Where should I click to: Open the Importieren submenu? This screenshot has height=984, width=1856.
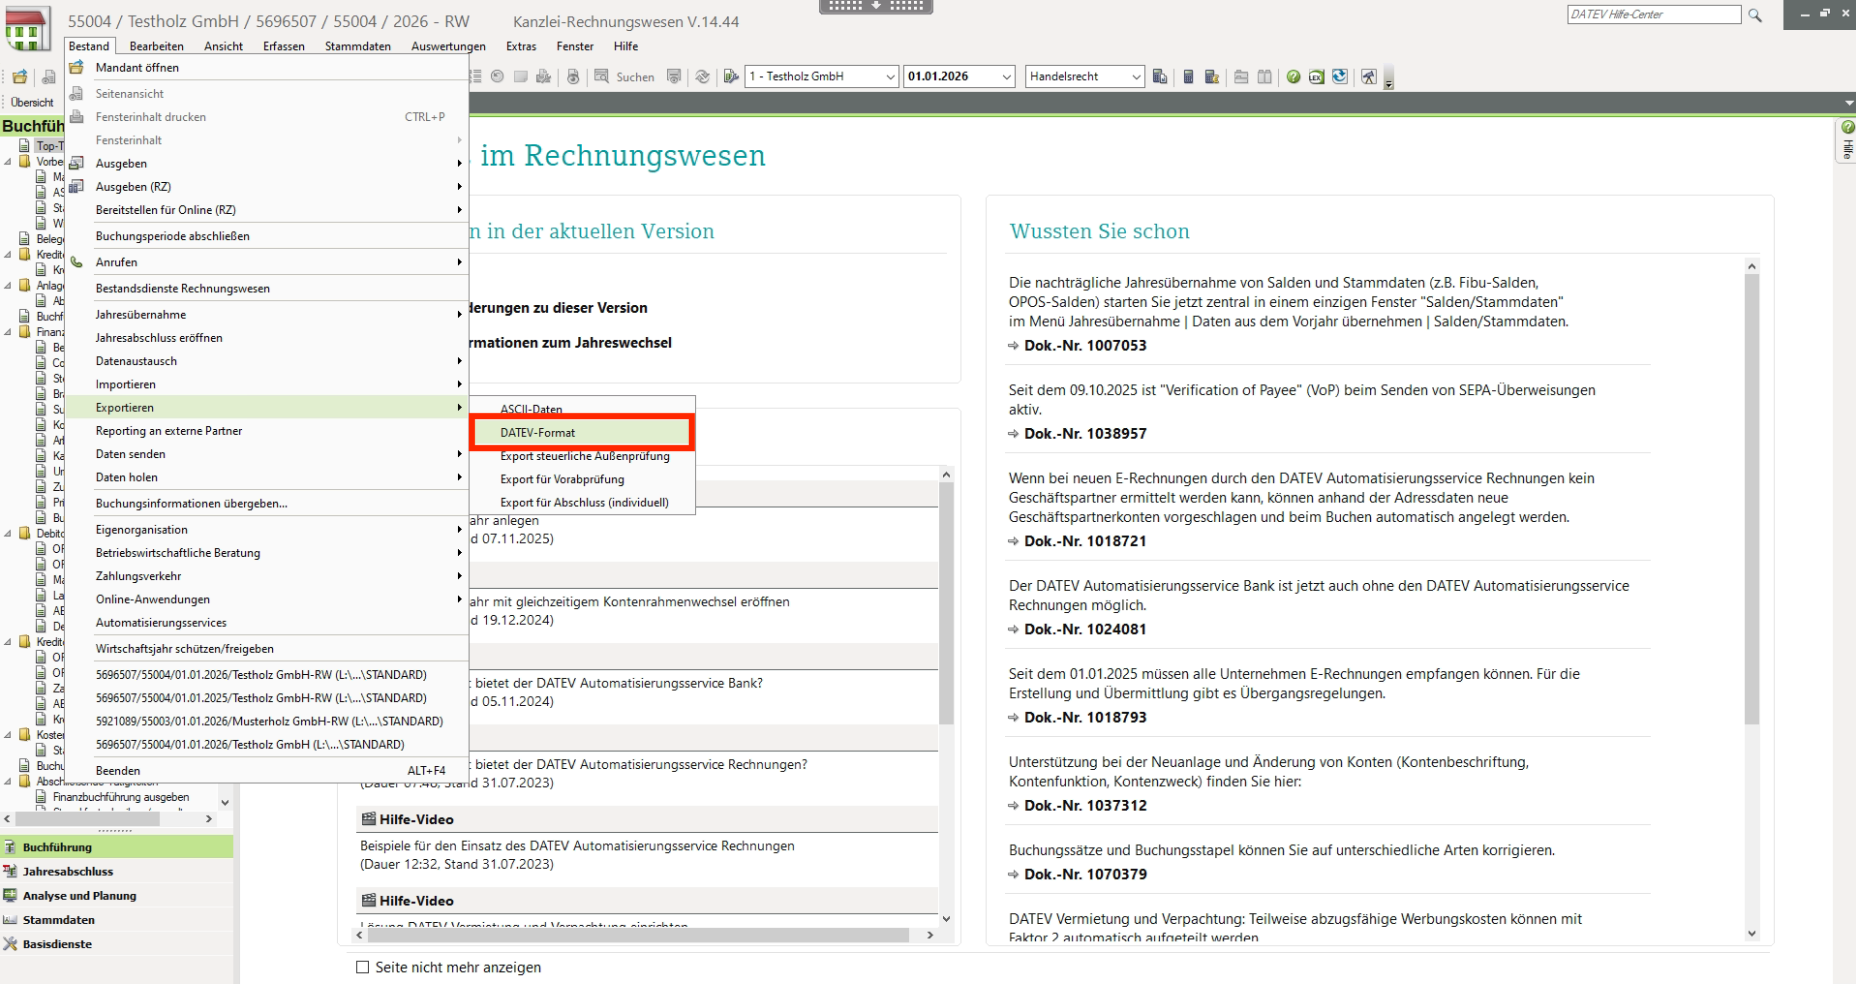click(x=267, y=384)
